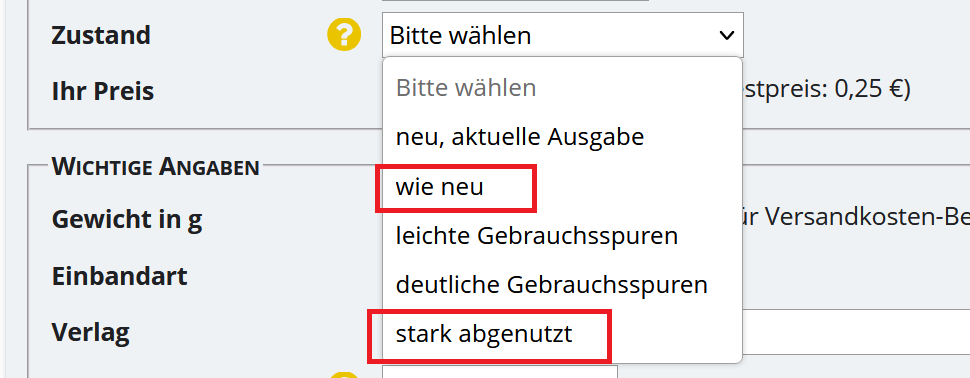Open the Zustand combo box showing Bitte wählen
This screenshot has height=378, width=970.
pyautogui.click(x=563, y=35)
